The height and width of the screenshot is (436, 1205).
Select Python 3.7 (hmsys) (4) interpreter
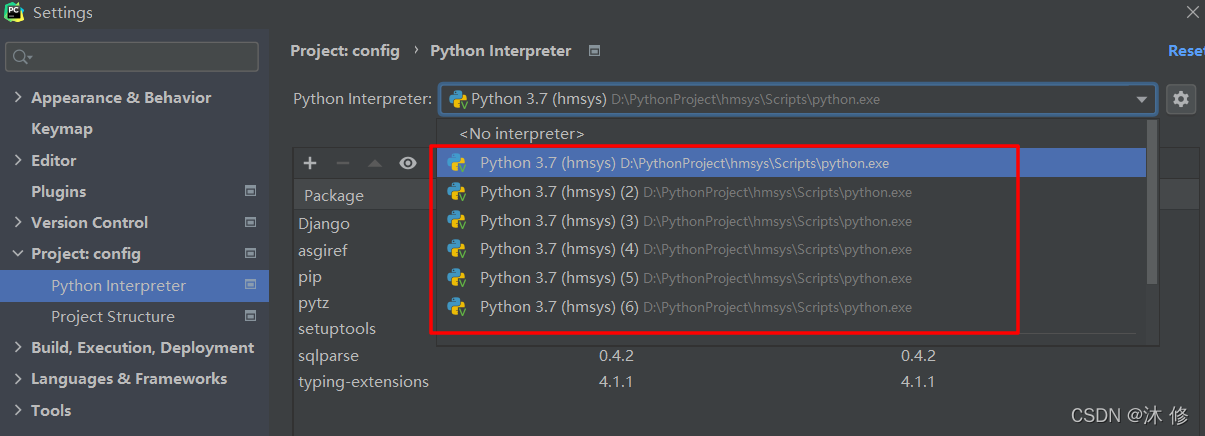791,249
